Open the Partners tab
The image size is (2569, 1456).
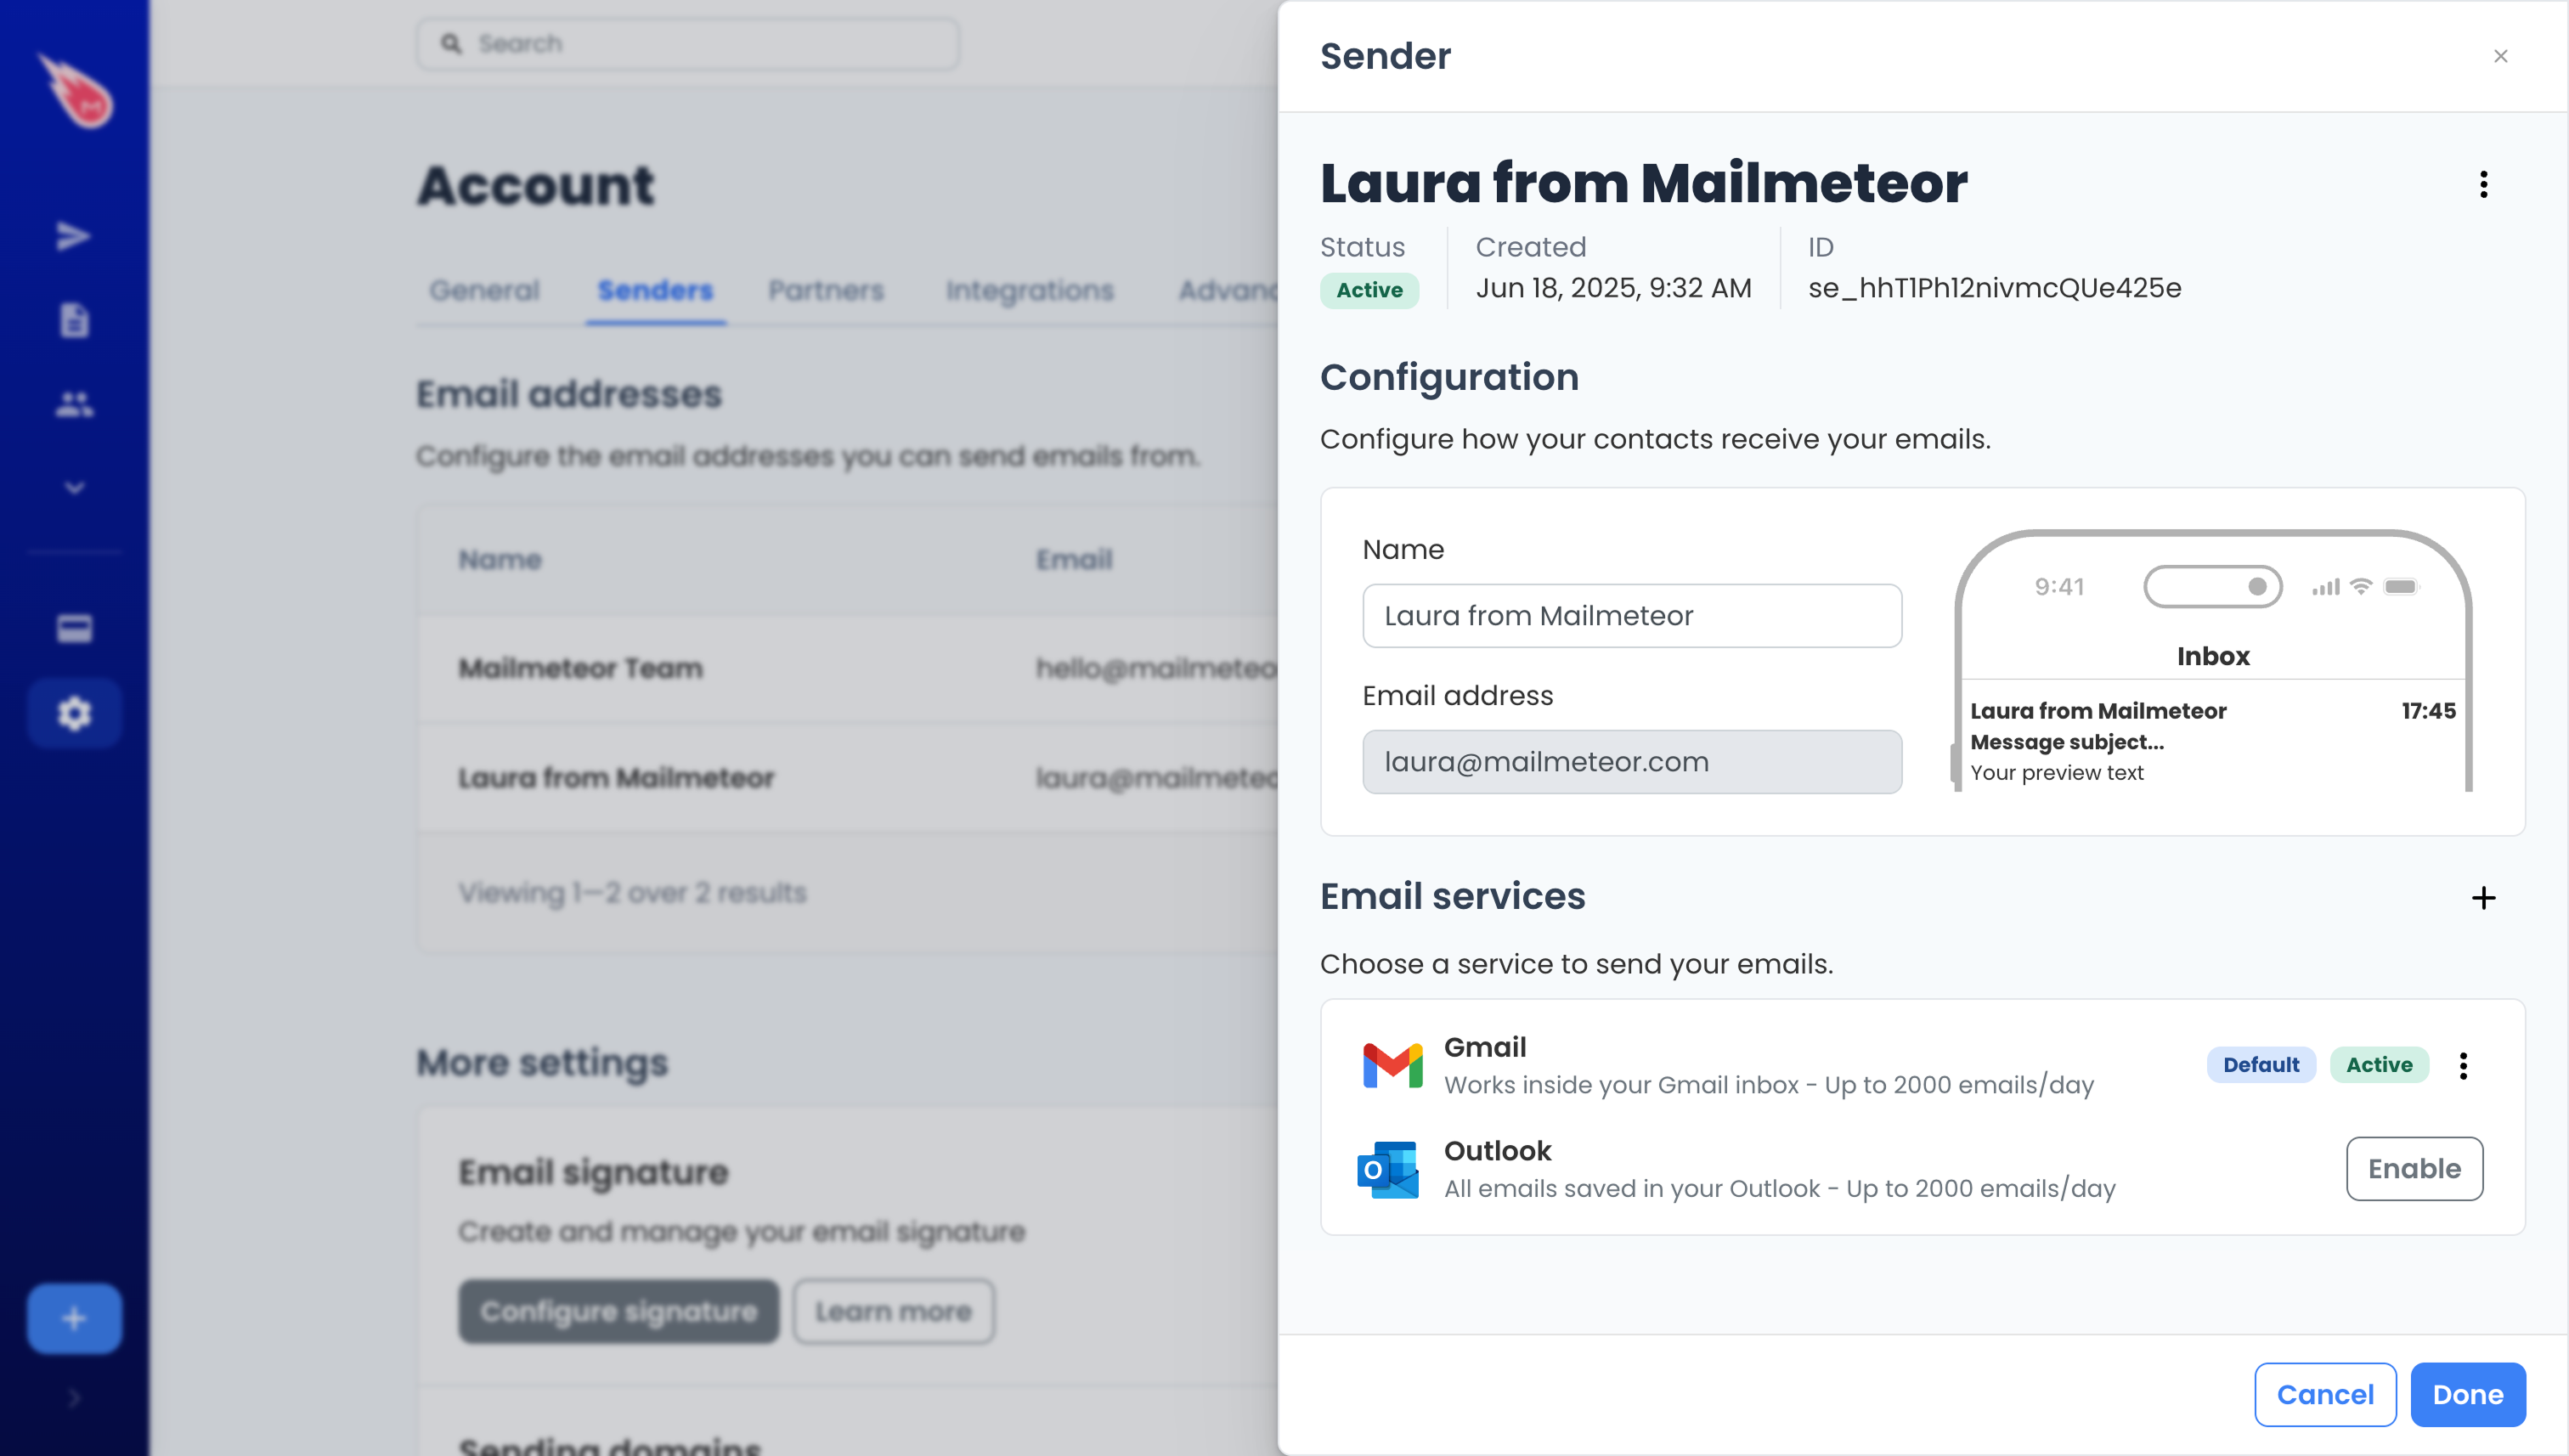826,290
